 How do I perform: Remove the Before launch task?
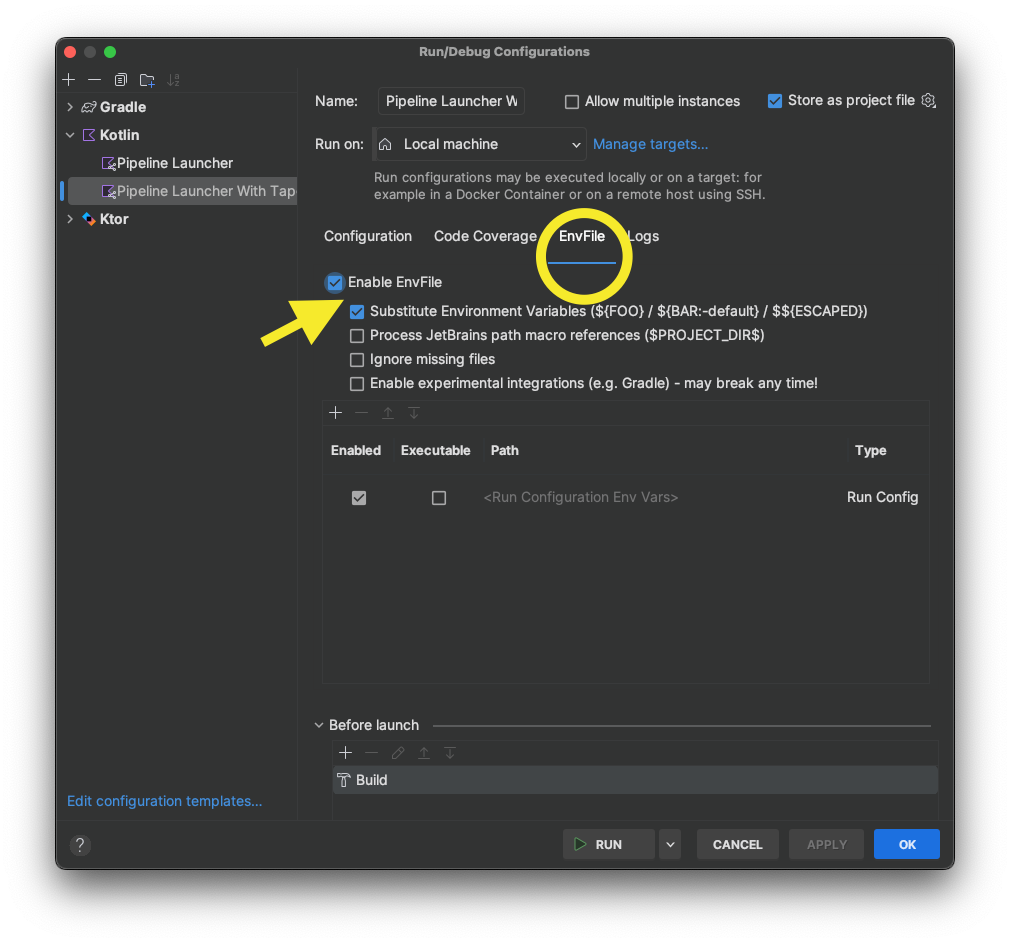tap(372, 752)
